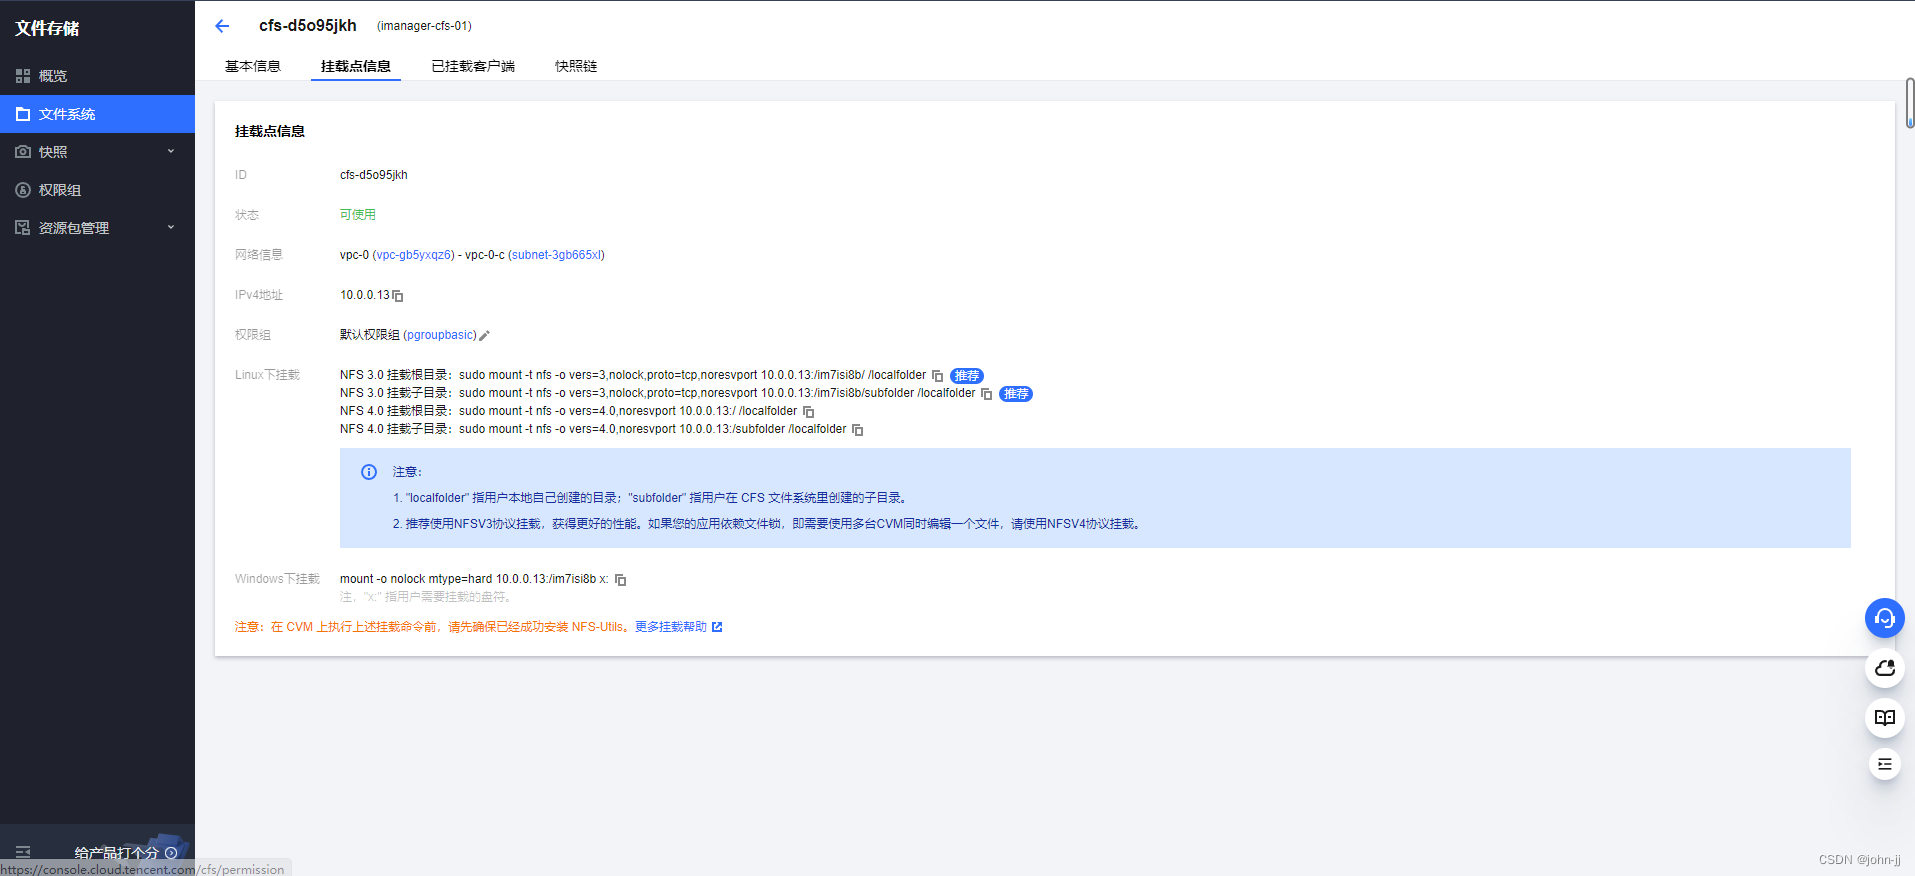This screenshot has width=1915, height=876.
Task: Click the 概览 grid icon
Action: pyautogui.click(x=23, y=76)
